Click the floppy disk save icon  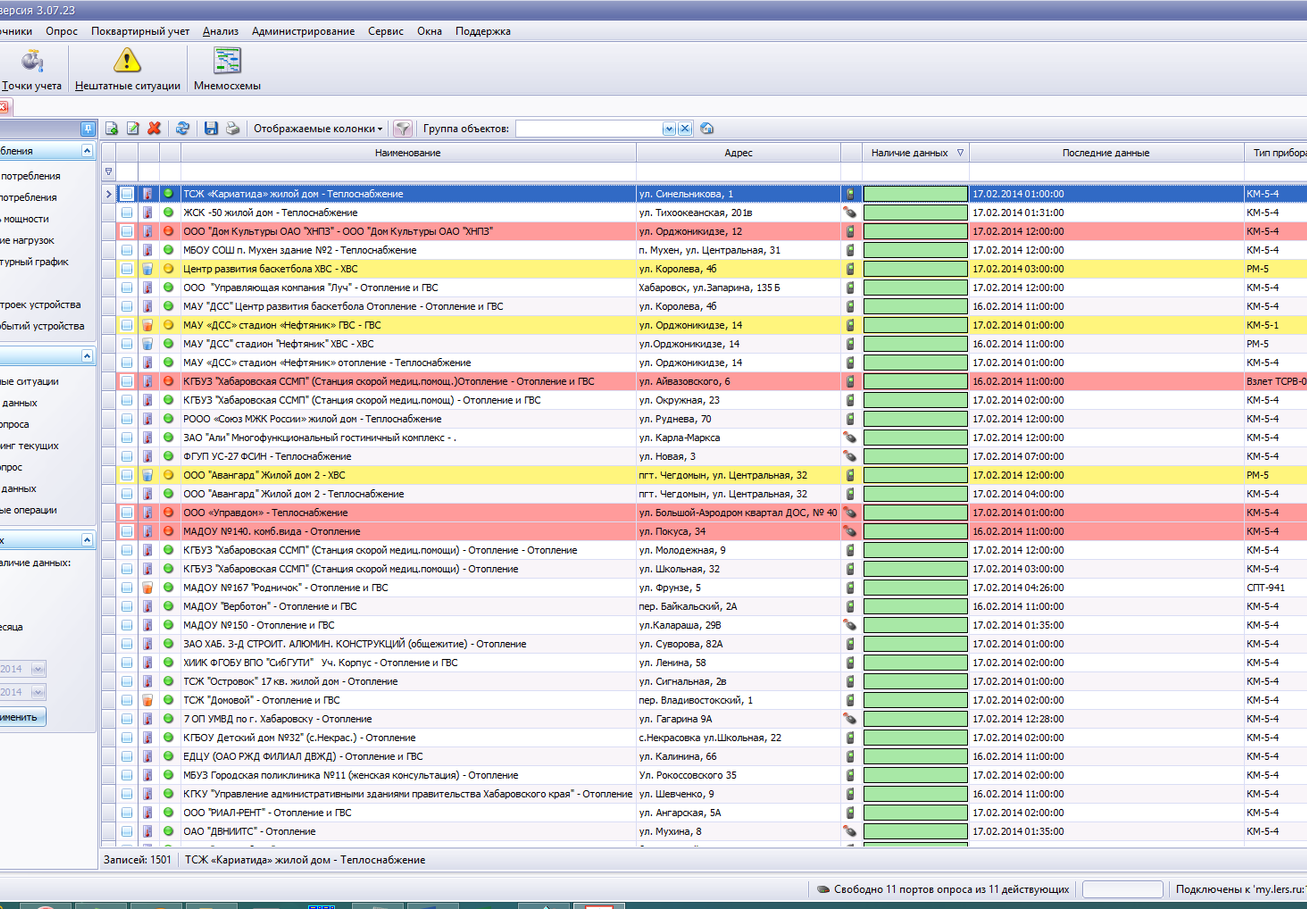click(x=211, y=129)
